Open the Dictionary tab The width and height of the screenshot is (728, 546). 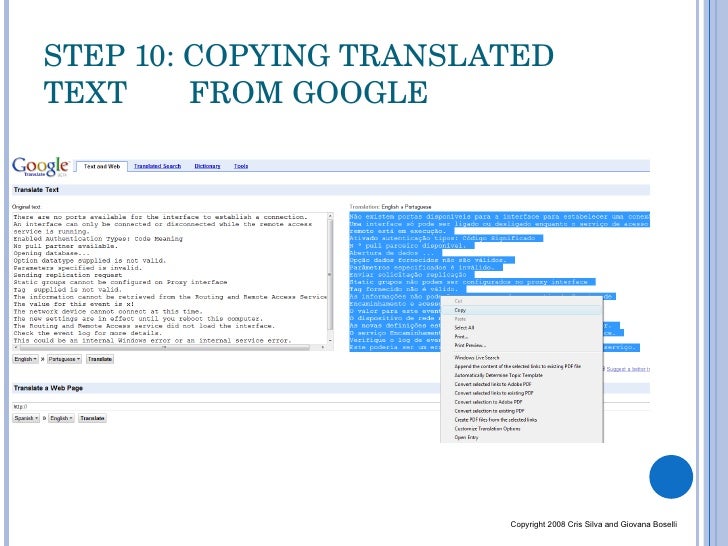coord(207,166)
